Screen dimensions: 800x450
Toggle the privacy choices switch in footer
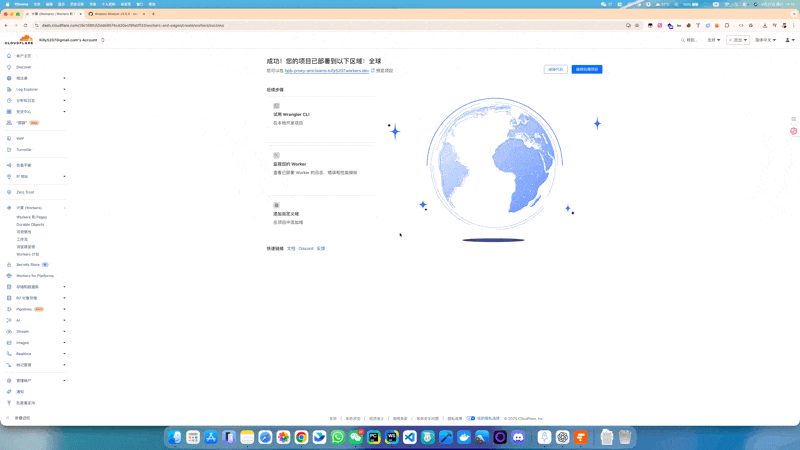pos(471,418)
